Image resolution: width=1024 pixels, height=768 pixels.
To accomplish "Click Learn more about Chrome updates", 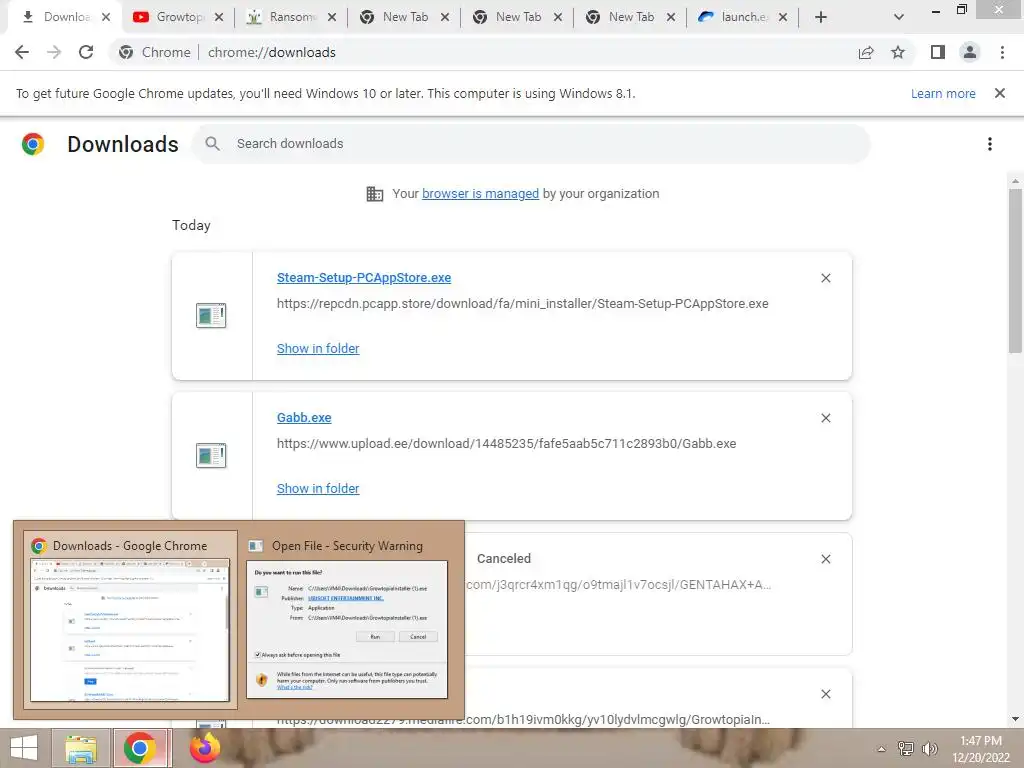I will coord(943,93).
